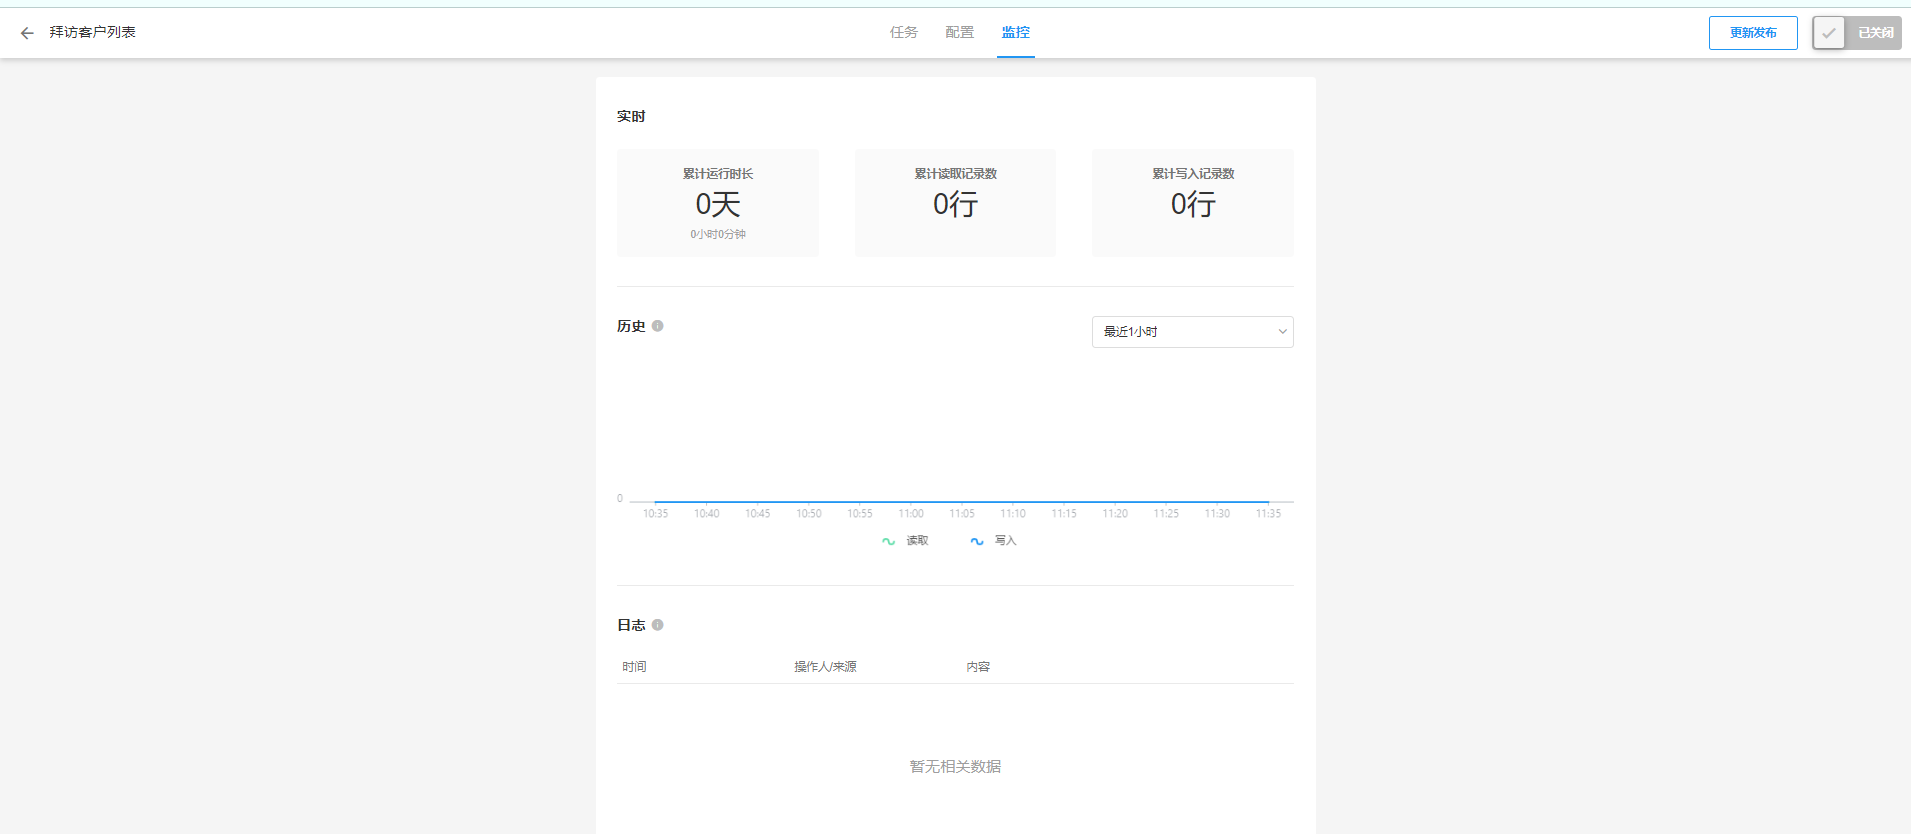This screenshot has width=1911, height=834.
Task: Click the 累计运行时长 stat card
Action: 718,203
